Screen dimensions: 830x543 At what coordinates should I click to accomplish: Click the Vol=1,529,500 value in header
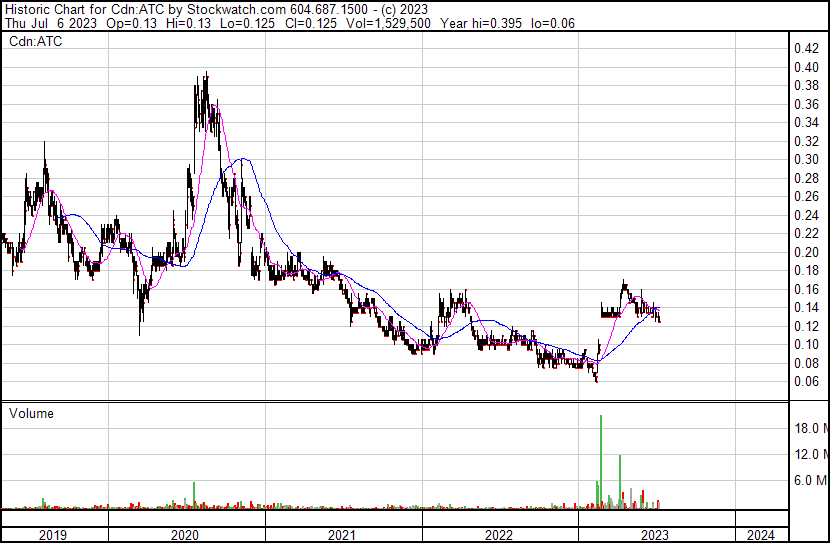[385, 22]
